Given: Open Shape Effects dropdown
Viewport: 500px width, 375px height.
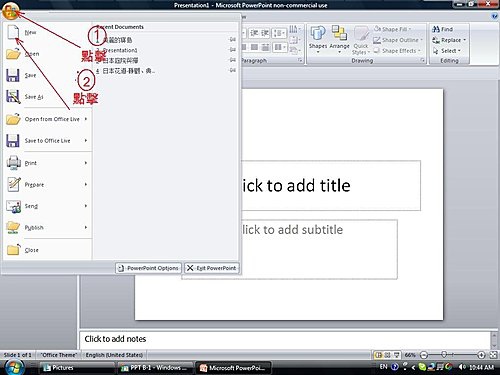Looking at the screenshot, I should (397, 51).
